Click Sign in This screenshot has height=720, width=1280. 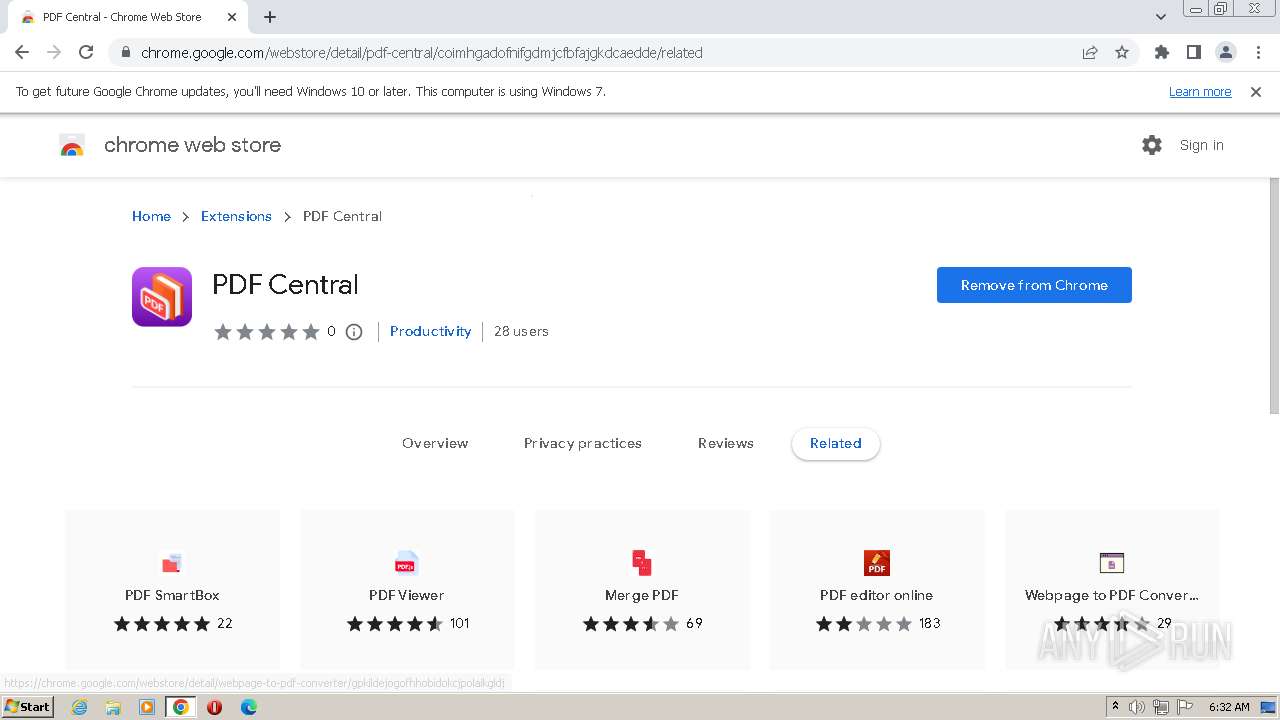click(x=1201, y=145)
